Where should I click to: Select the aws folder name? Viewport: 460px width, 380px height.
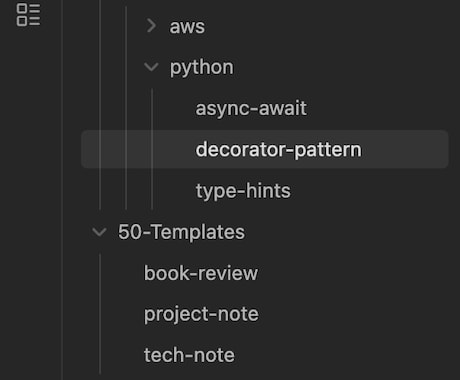(x=187, y=27)
